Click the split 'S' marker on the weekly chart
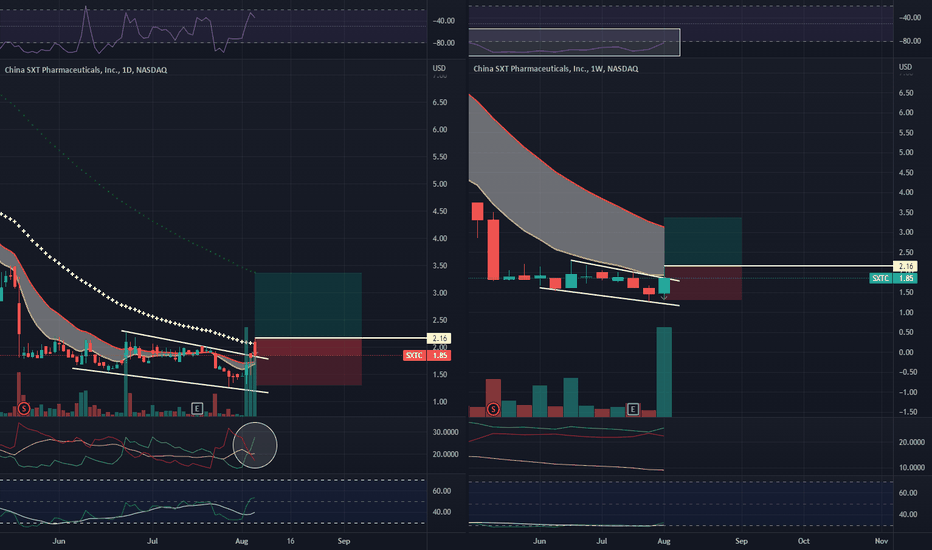 [493, 409]
